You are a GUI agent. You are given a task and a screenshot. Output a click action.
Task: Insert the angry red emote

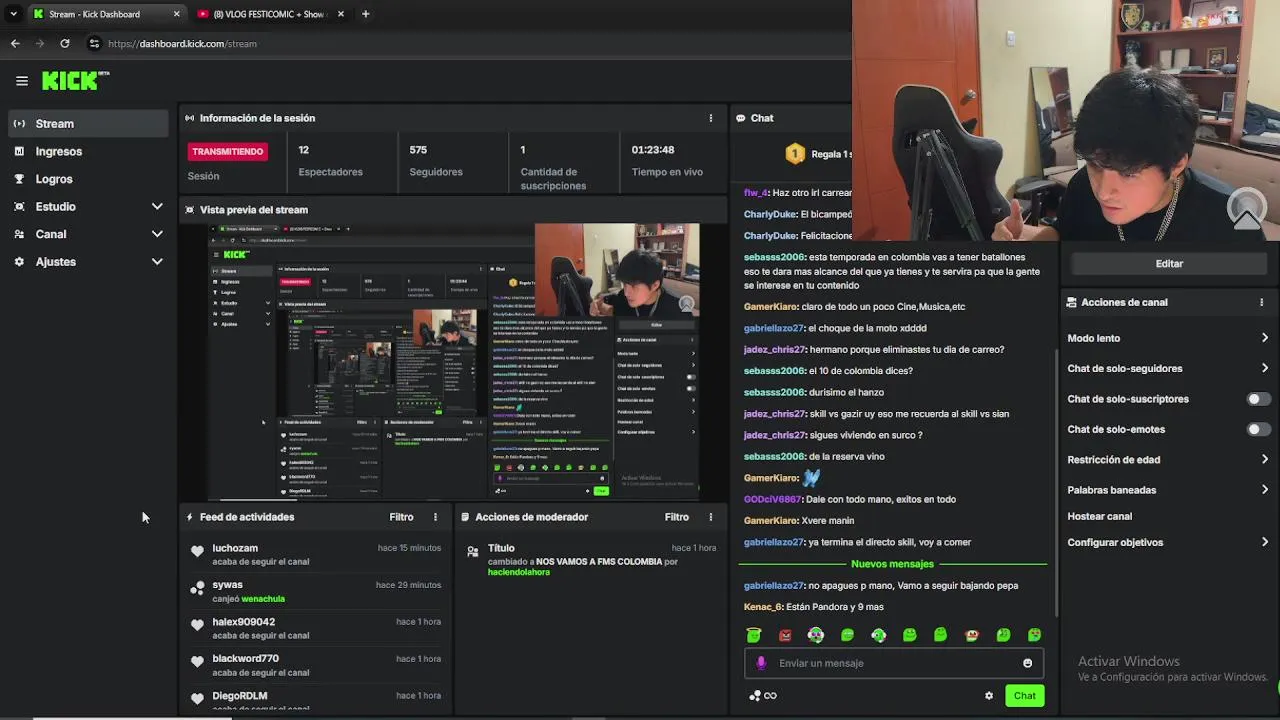point(785,635)
